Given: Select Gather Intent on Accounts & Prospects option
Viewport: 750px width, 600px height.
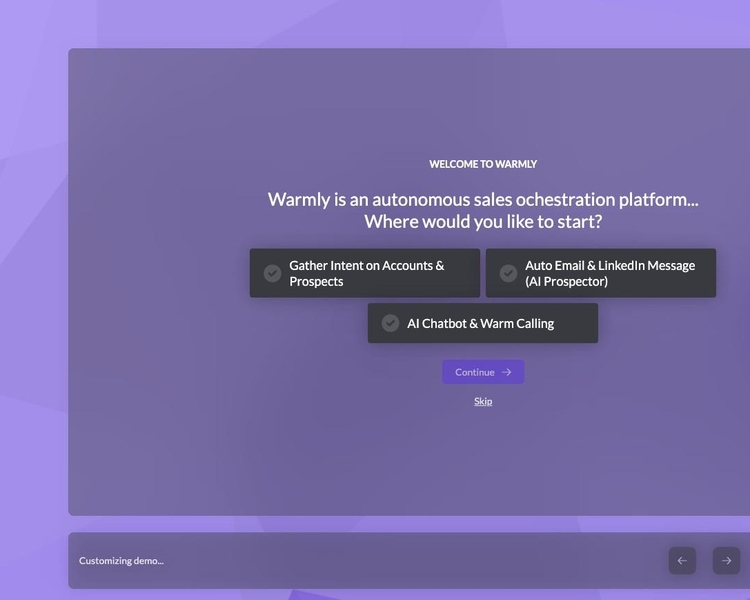Looking at the screenshot, I should pos(364,273).
